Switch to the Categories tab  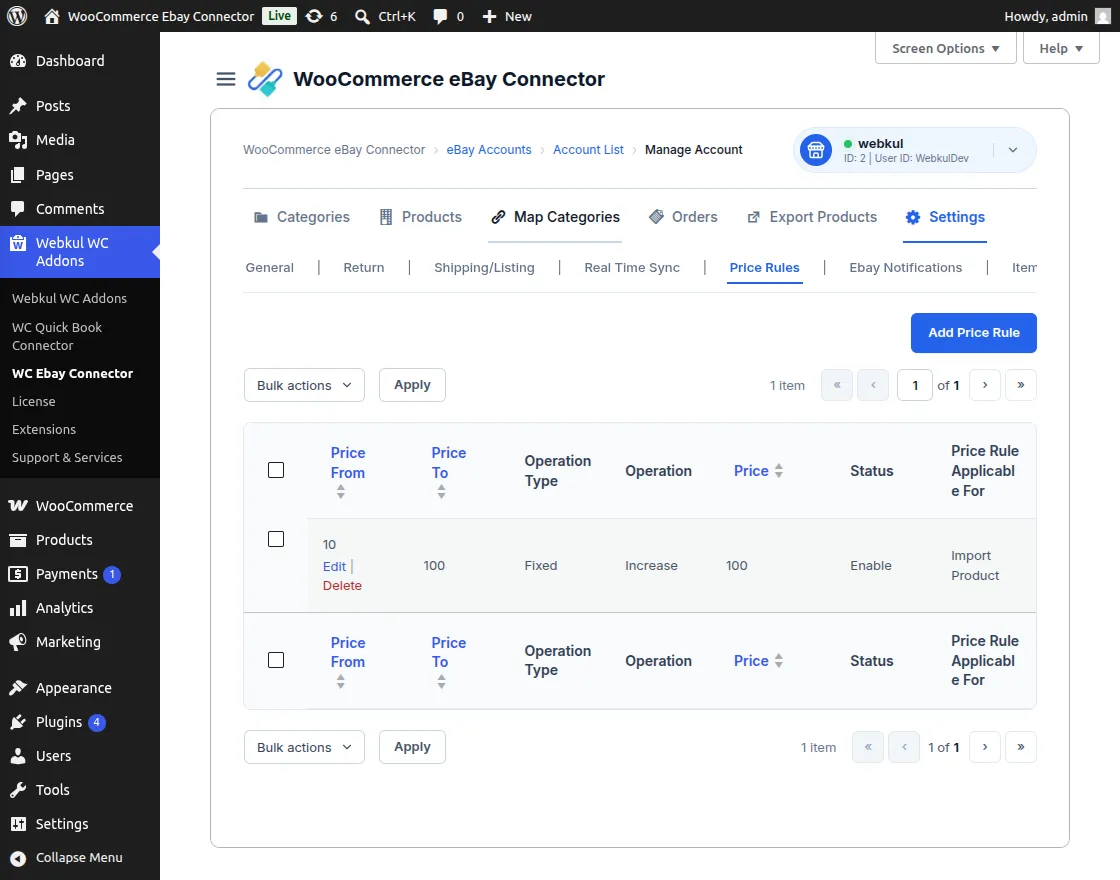tap(301, 217)
